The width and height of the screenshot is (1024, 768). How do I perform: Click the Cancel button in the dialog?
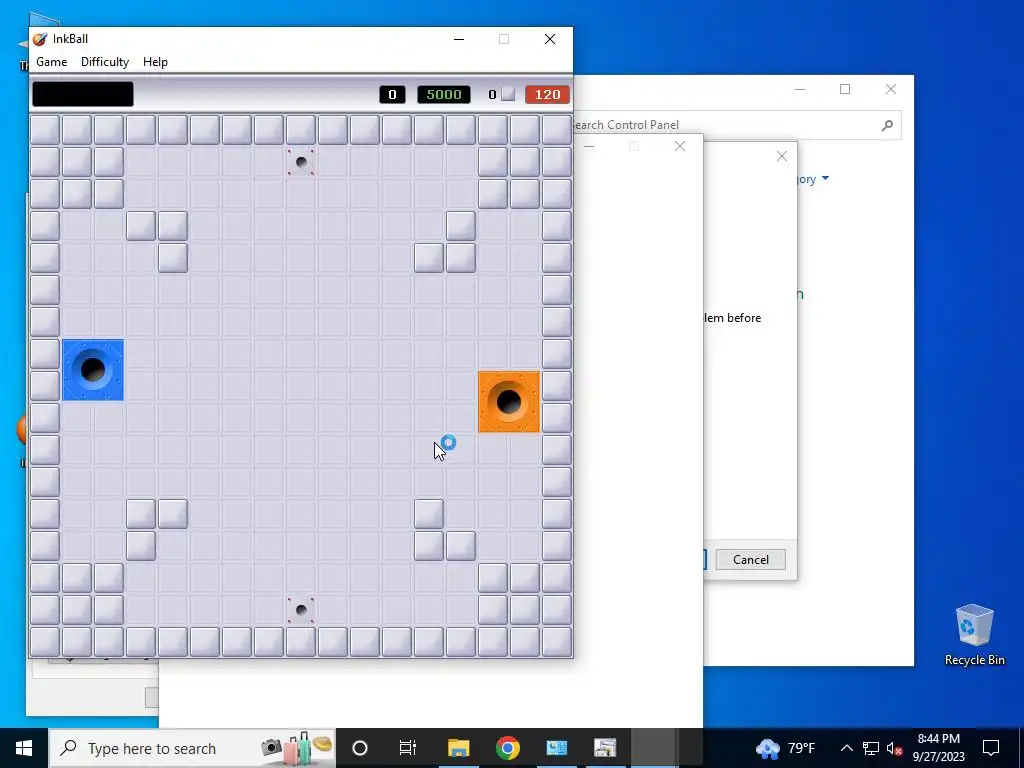[750, 560]
